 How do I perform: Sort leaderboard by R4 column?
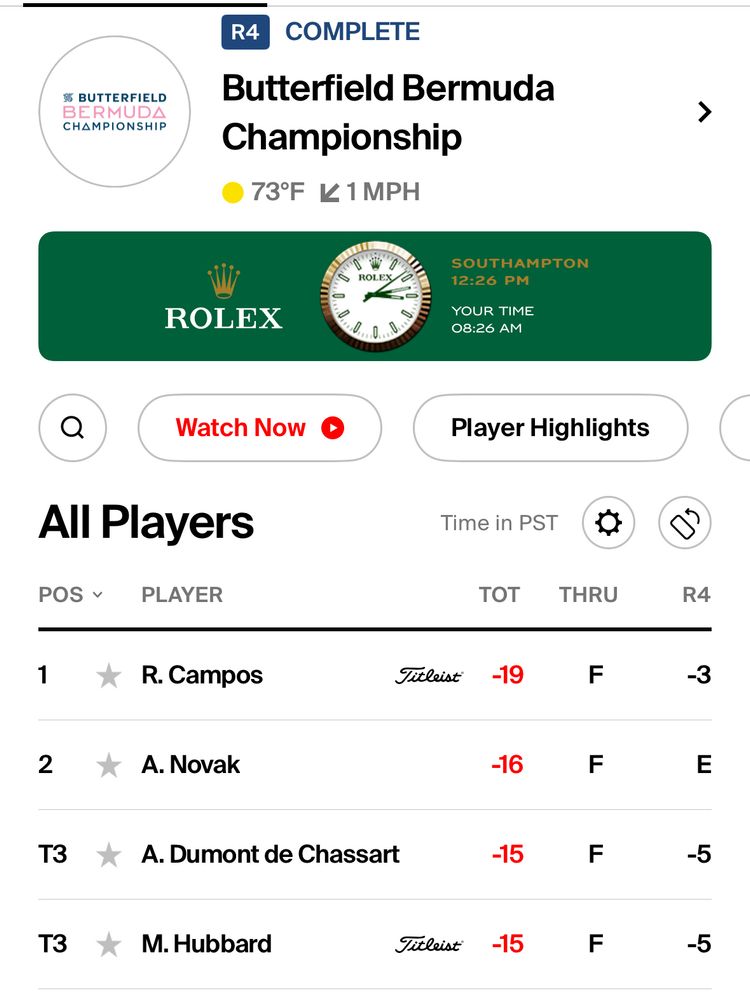pos(695,595)
